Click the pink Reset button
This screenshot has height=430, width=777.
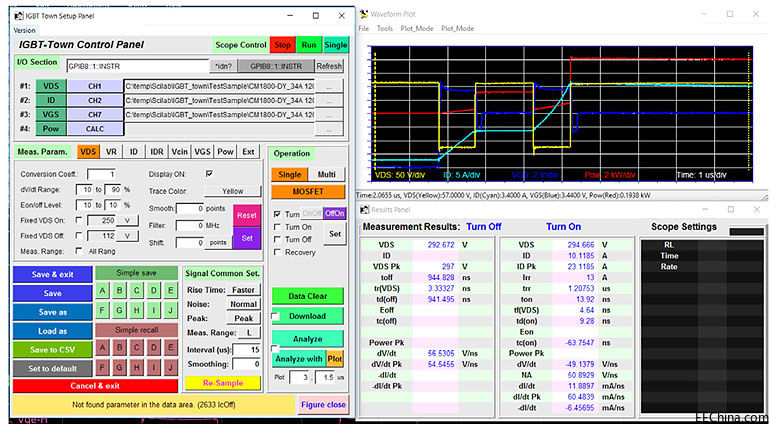click(x=247, y=215)
